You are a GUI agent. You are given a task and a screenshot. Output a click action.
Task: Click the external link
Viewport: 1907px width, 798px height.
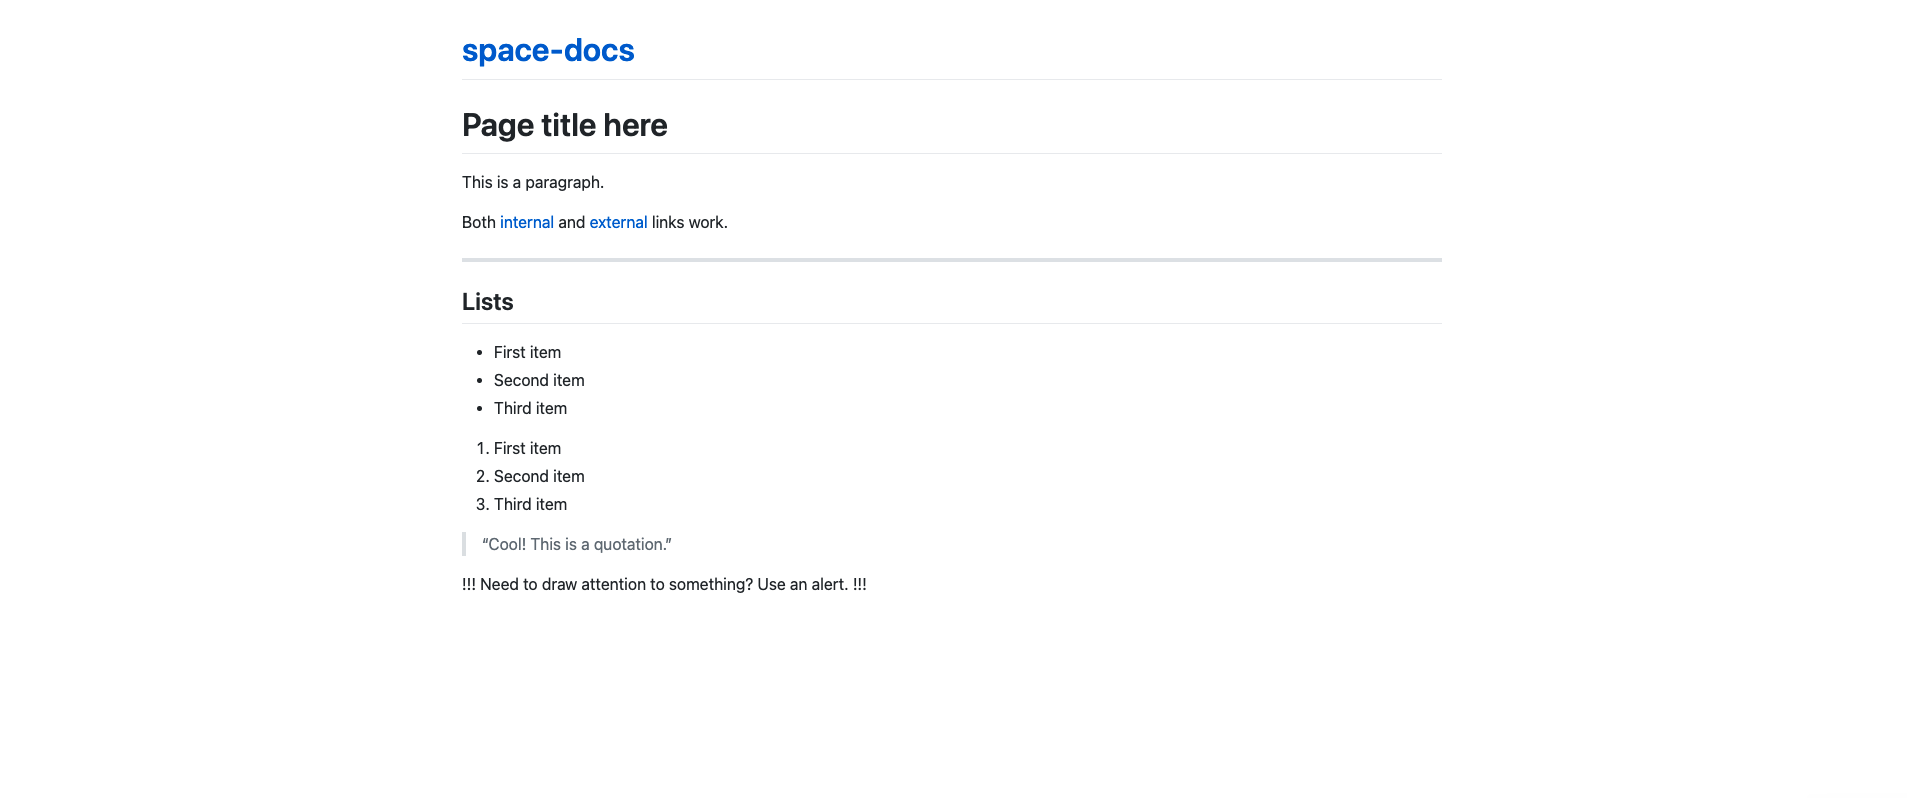[x=618, y=222]
